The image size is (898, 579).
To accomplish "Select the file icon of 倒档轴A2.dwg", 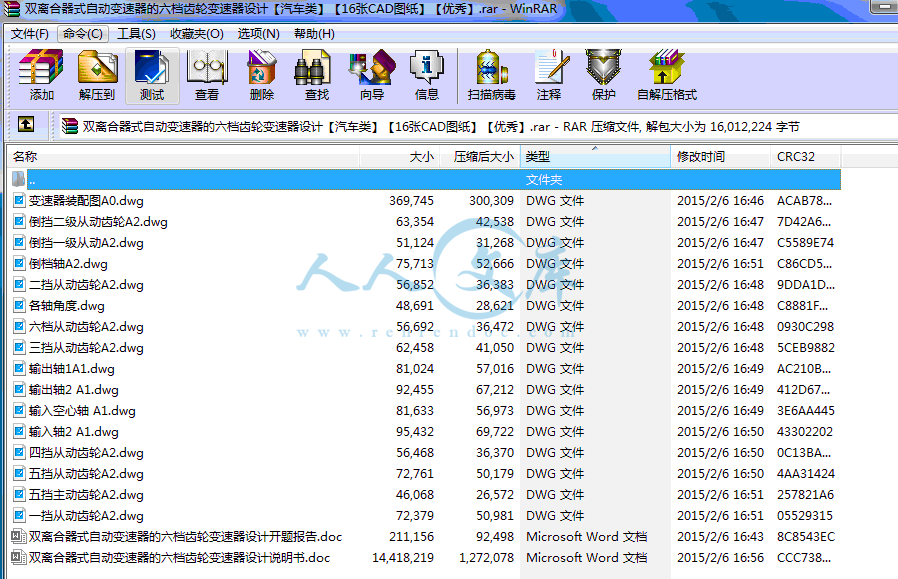I will click(x=19, y=263).
